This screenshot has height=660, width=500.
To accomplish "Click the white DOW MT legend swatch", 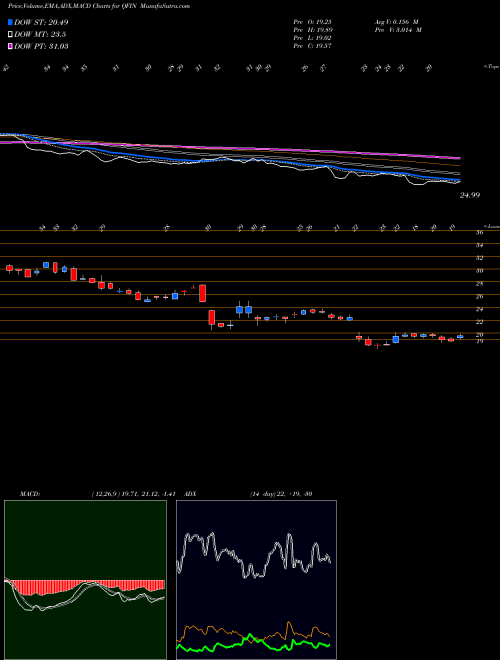I will click(11, 35).
